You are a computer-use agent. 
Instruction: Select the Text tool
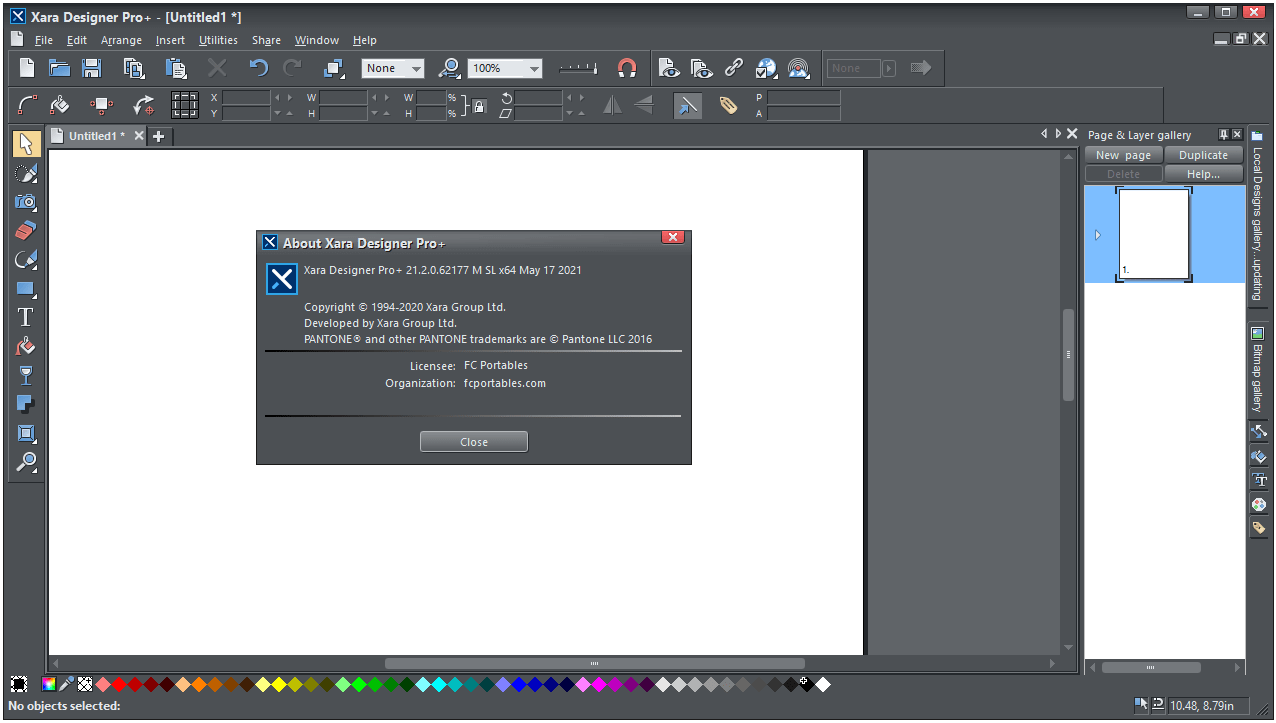[27, 318]
